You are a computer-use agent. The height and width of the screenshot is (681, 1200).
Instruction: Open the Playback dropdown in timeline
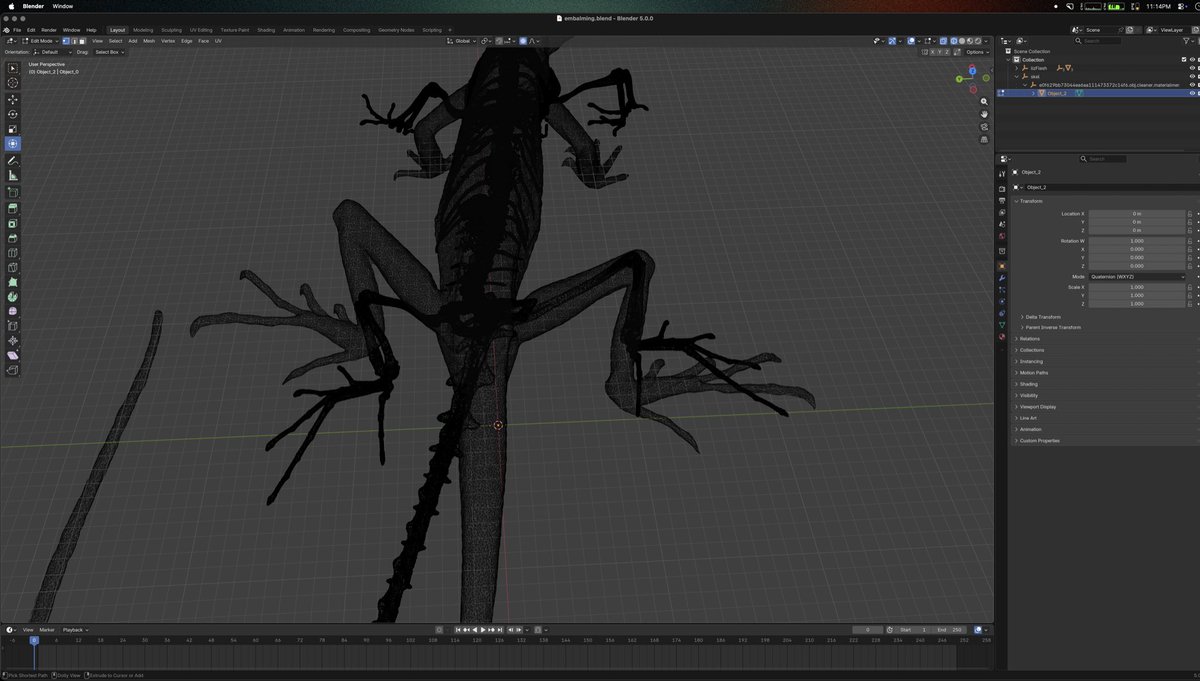click(x=76, y=630)
